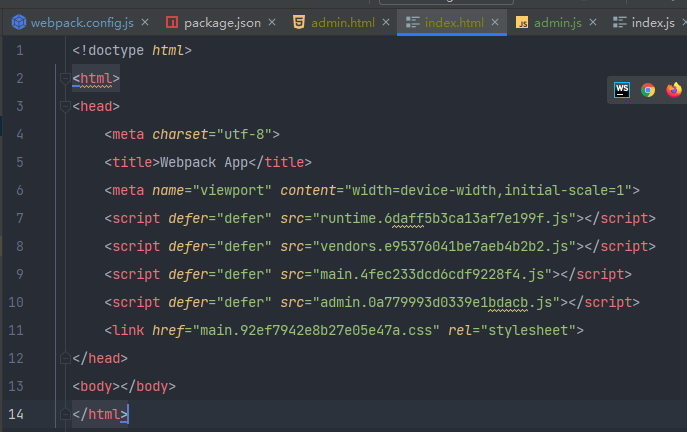Image resolution: width=687 pixels, height=432 pixels.
Task: Close the package.json tab
Action: (x=272, y=22)
